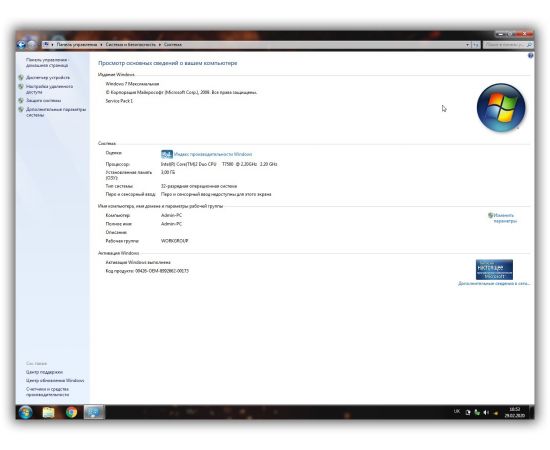The image size is (550, 450).
Task: Open 'Защита системы' link
Action: [x=43, y=101]
